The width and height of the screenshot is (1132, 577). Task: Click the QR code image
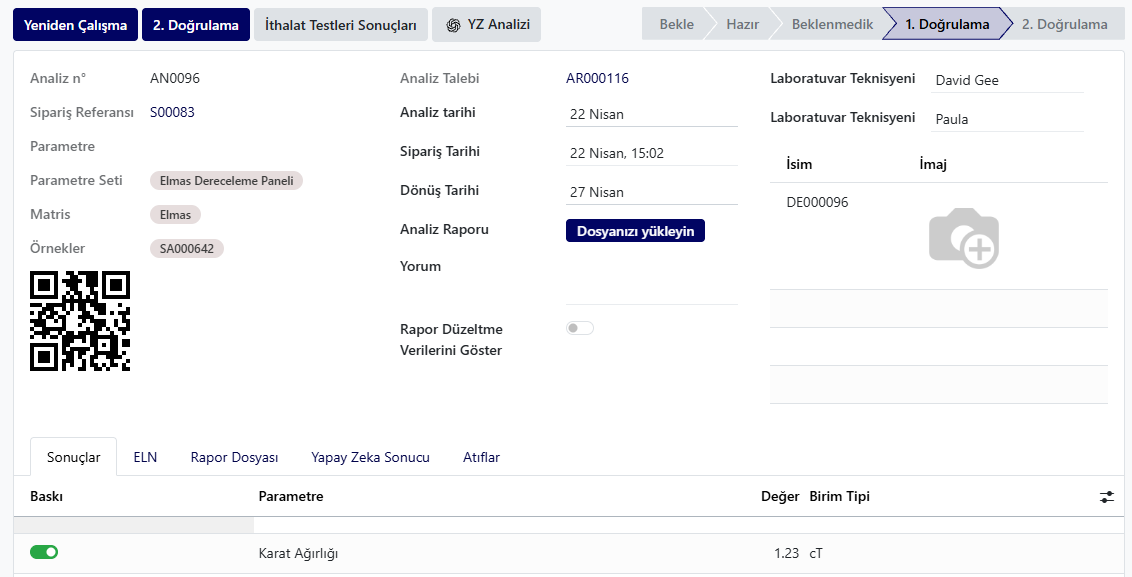click(80, 321)
